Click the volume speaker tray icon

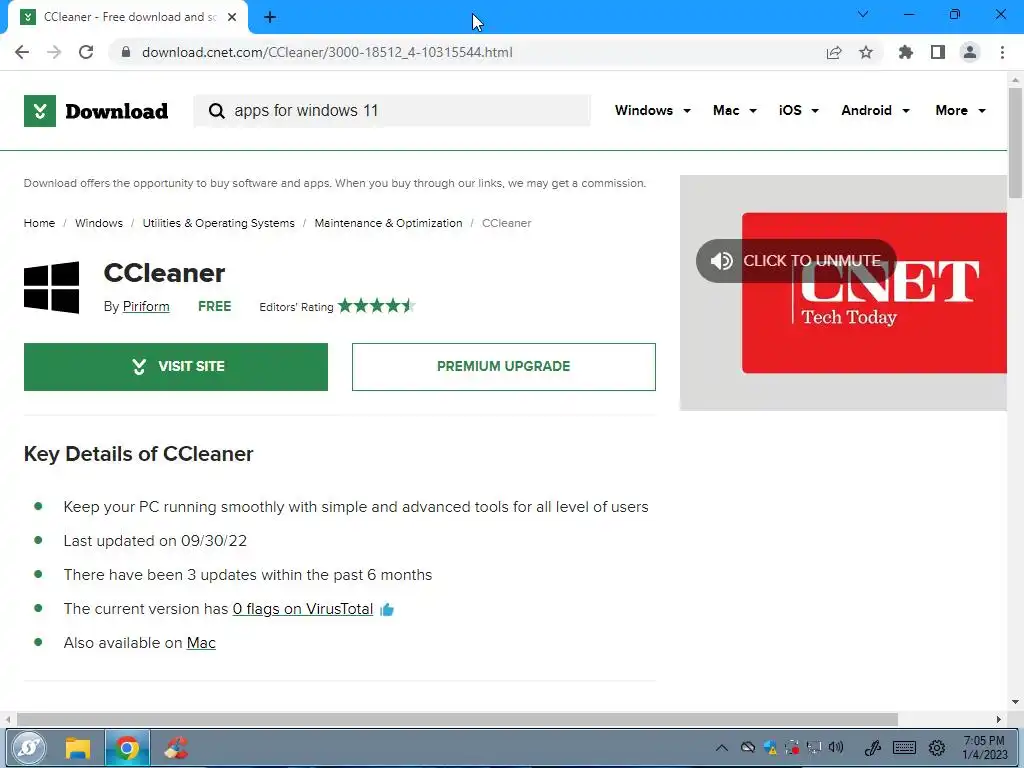pos(835,747)
